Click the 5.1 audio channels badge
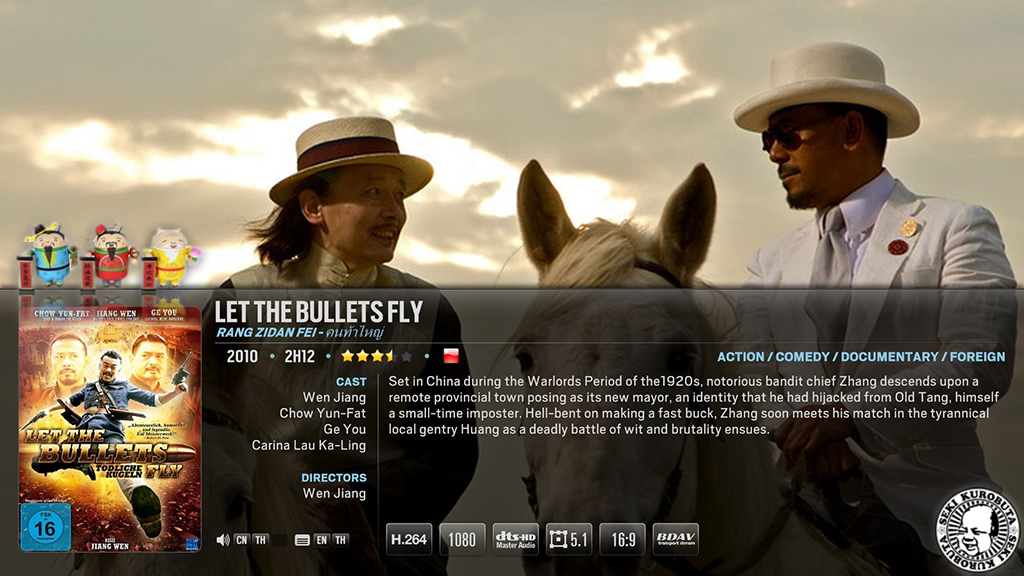Viewport: 1024px width, 576px height. (569, 539)
